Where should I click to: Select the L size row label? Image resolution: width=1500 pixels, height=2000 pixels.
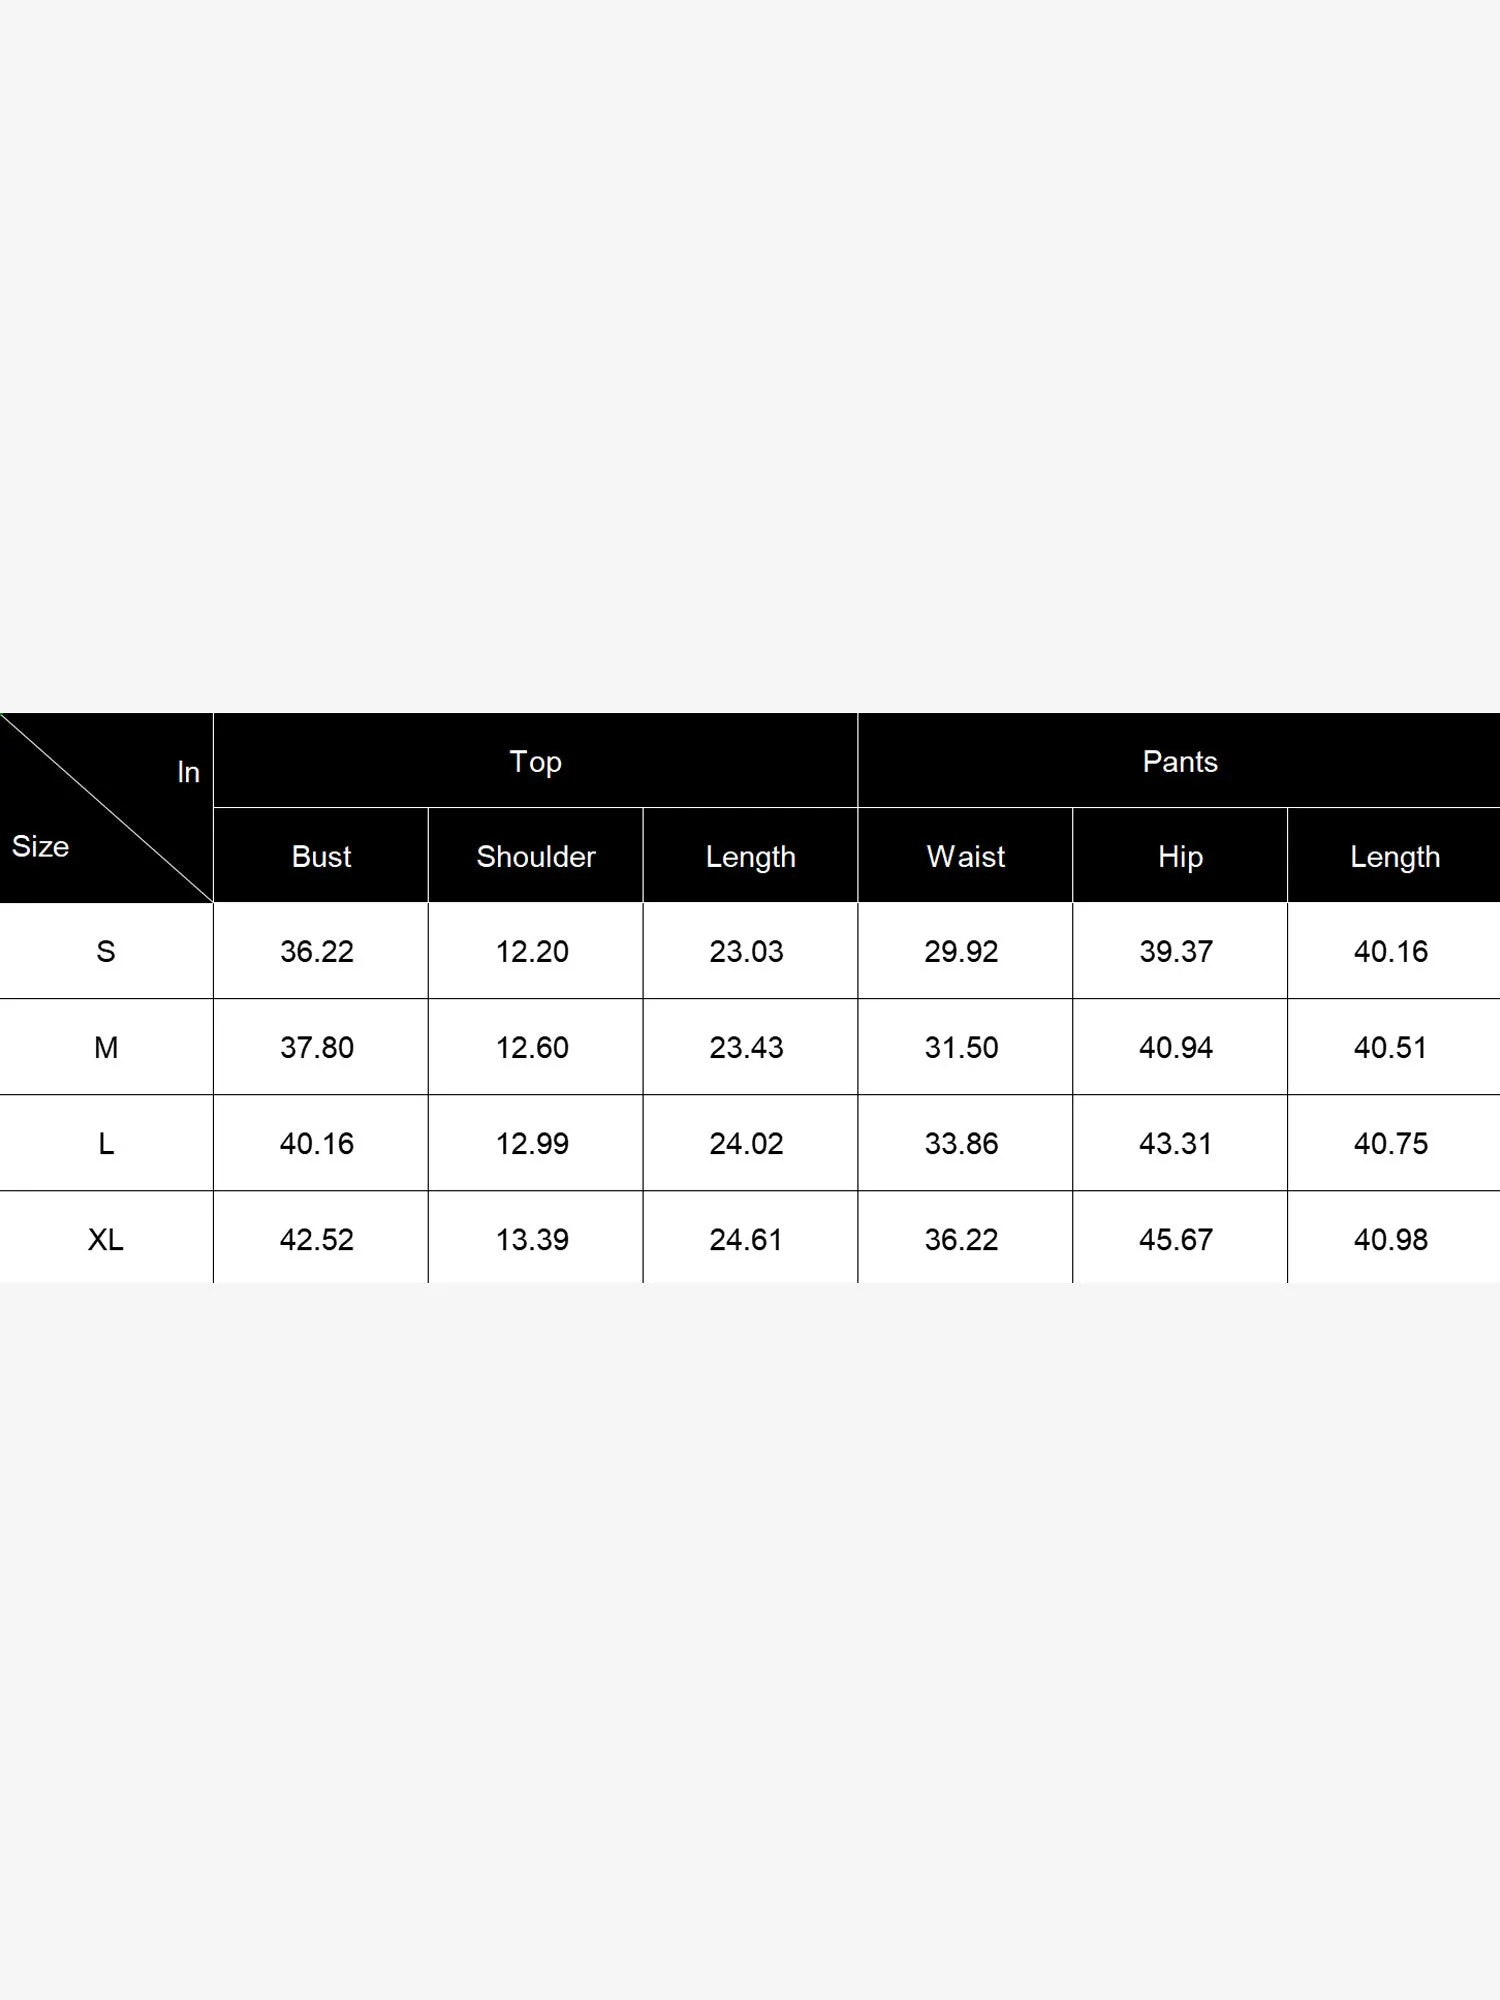pyautogui.click(x=106, y=1143)
